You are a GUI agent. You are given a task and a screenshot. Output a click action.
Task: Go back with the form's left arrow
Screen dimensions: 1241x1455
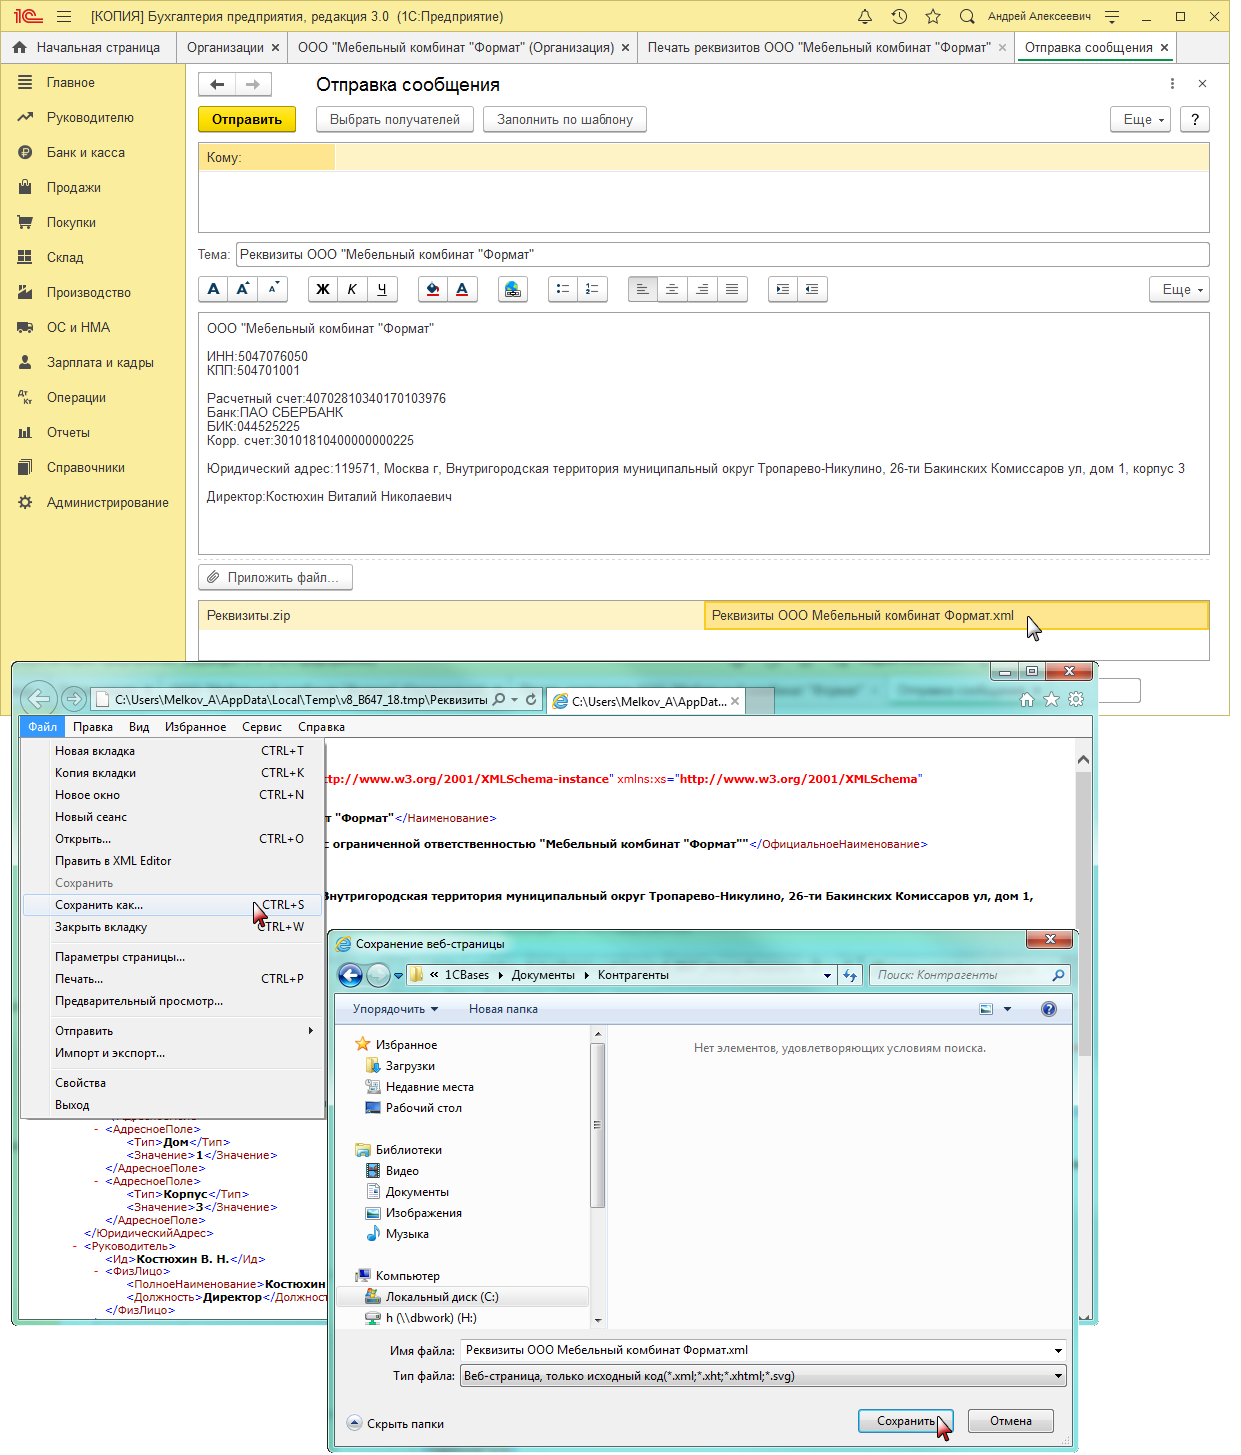(217, 85)
